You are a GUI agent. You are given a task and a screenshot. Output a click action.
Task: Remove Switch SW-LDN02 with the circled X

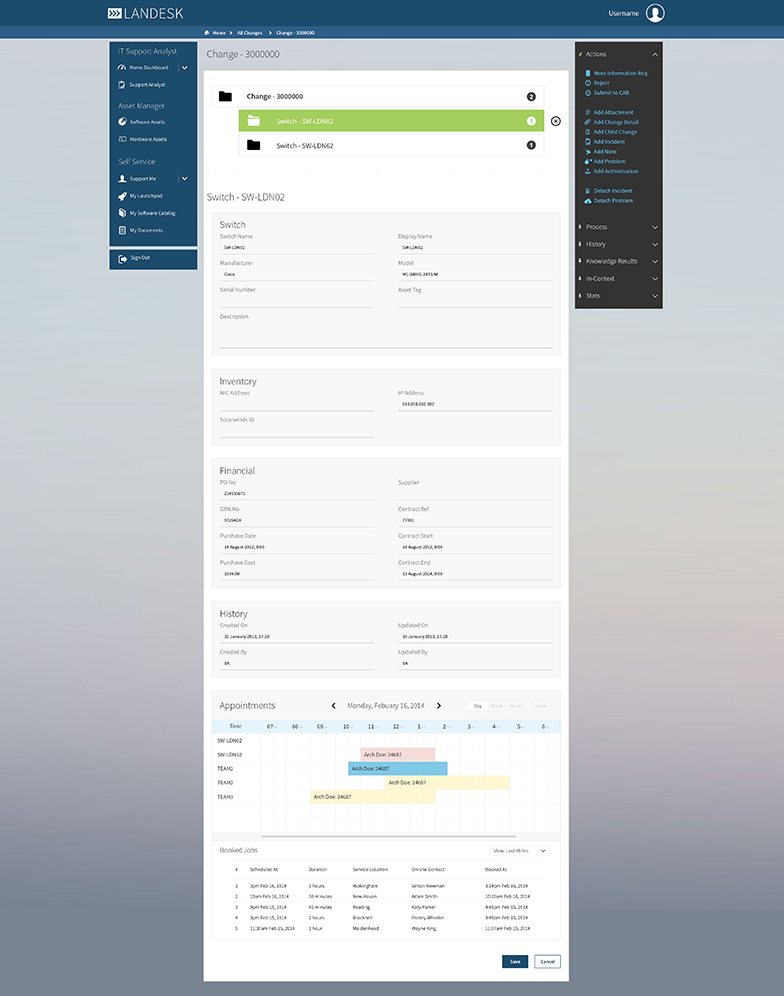[556, 121]
